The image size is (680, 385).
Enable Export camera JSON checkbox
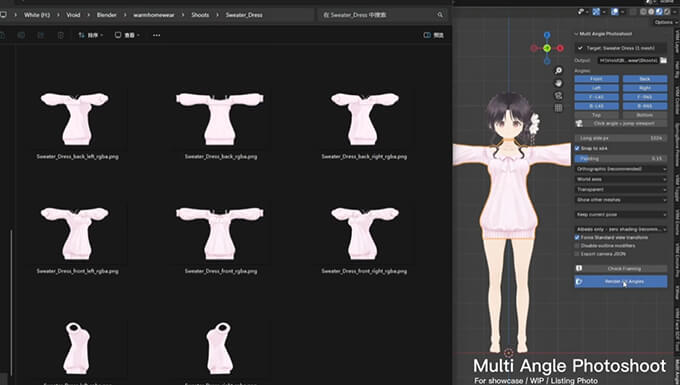[x=577, y=254]
